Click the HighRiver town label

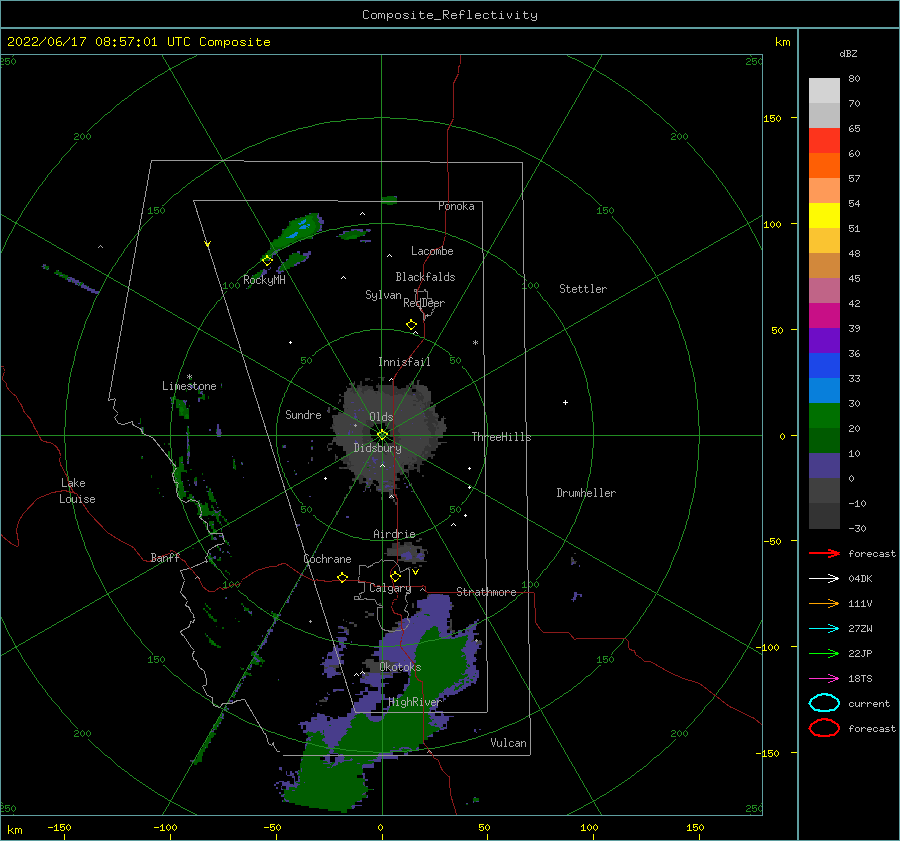(x=414, y=702)
